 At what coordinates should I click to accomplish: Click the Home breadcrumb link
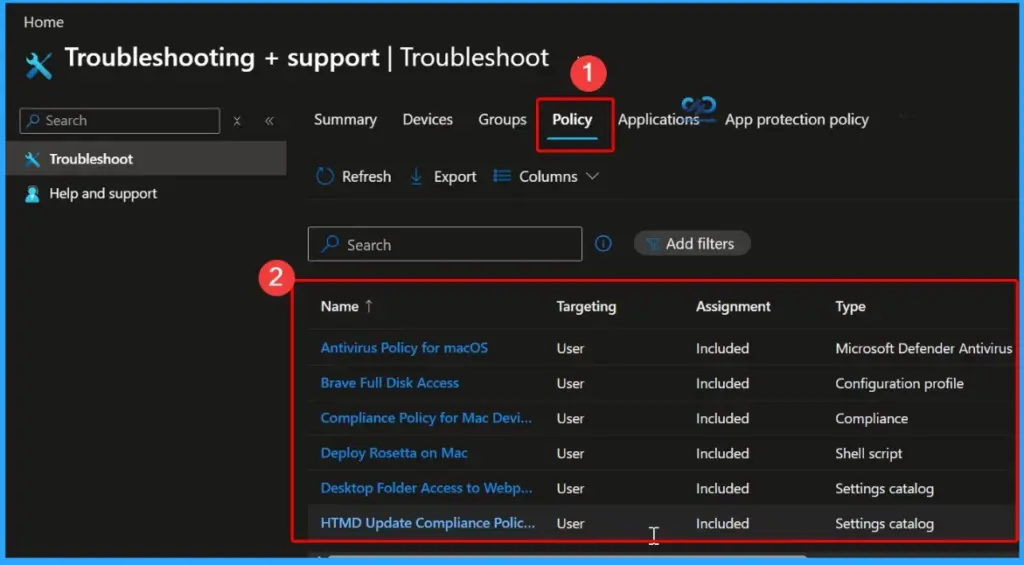tap(44, 22)
